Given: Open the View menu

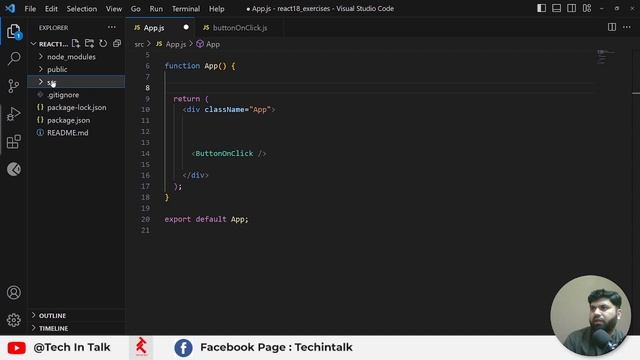Looking at the screenshot, I should point(113,9).
